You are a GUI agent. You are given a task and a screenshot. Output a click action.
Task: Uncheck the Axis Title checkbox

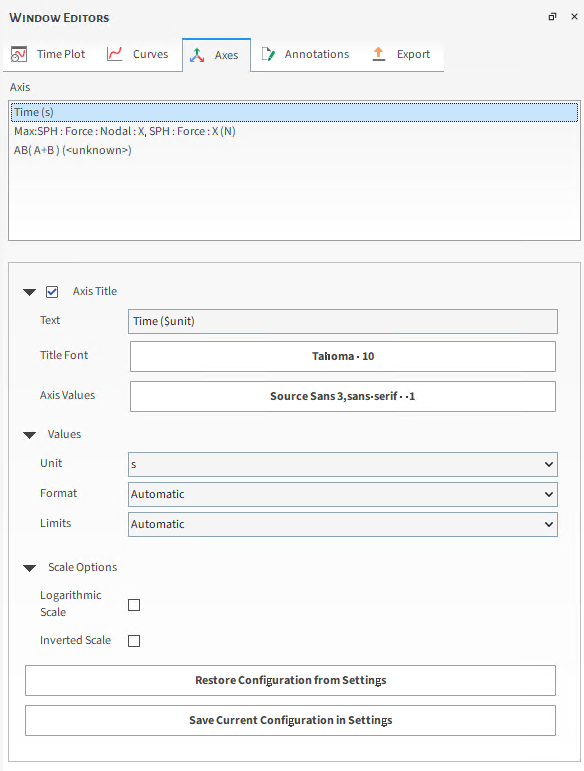(x=52, y=292)
